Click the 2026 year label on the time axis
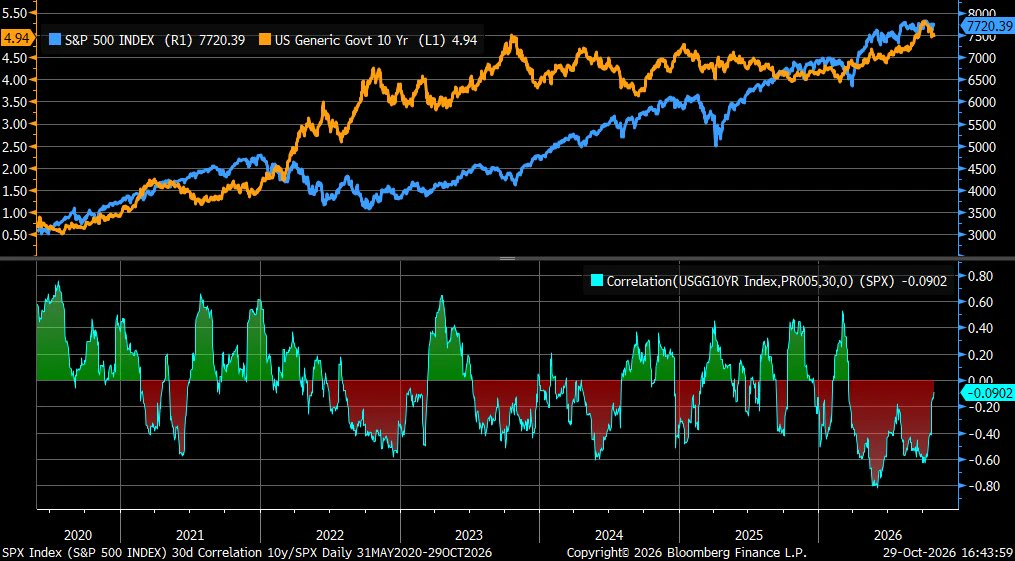This screenshot has width=1015, height=561. coord(888,535)
